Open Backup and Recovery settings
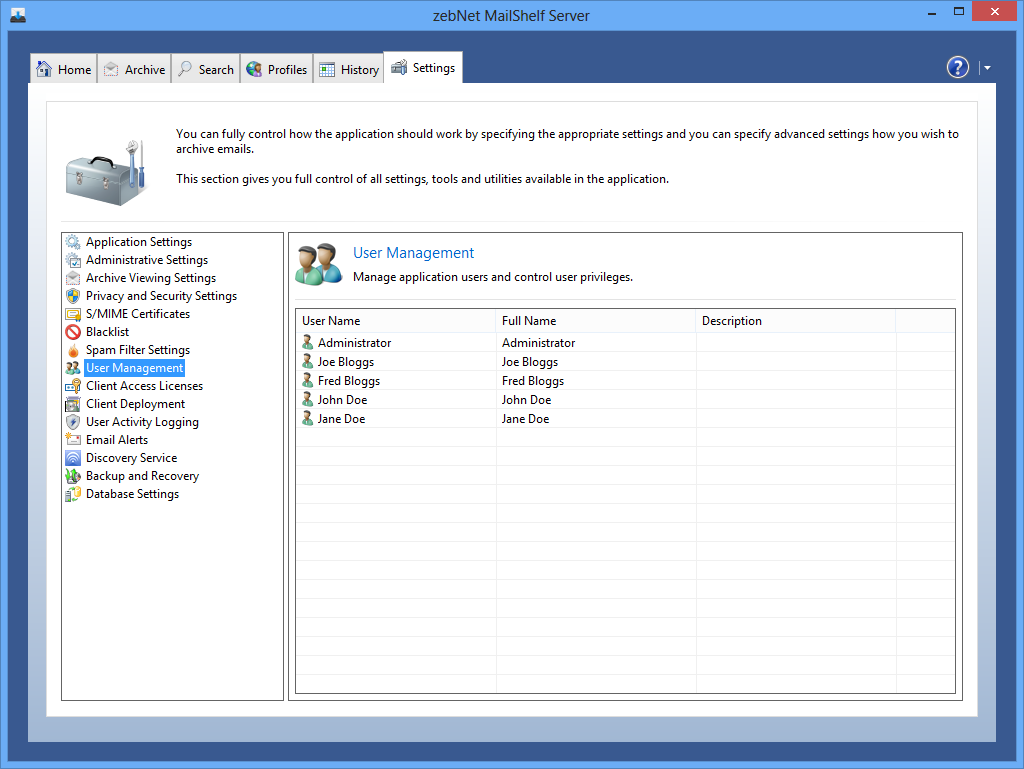Screen dimensions: 1024x769 (x=142, y=476)
